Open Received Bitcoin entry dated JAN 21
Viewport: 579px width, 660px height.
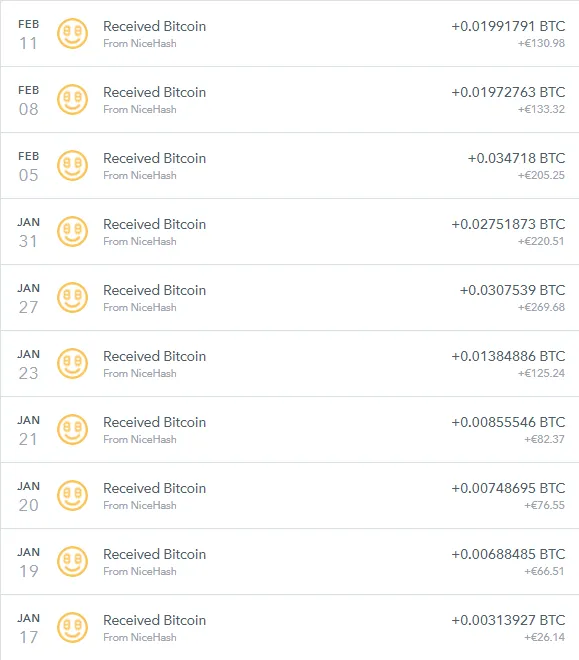(154, 422)
